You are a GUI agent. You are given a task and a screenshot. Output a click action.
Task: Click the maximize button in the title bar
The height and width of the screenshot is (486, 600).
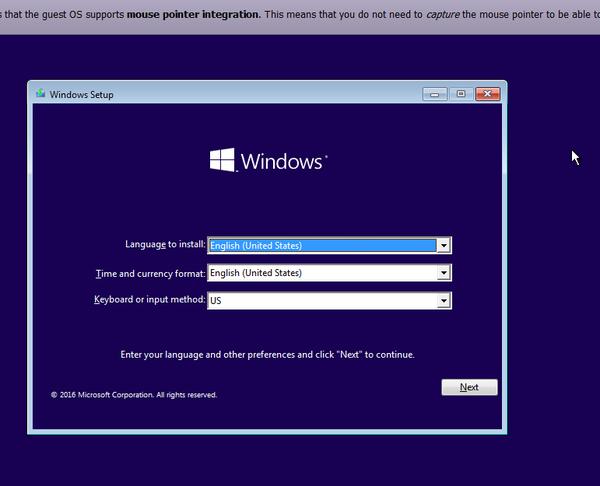click(461, 94)
